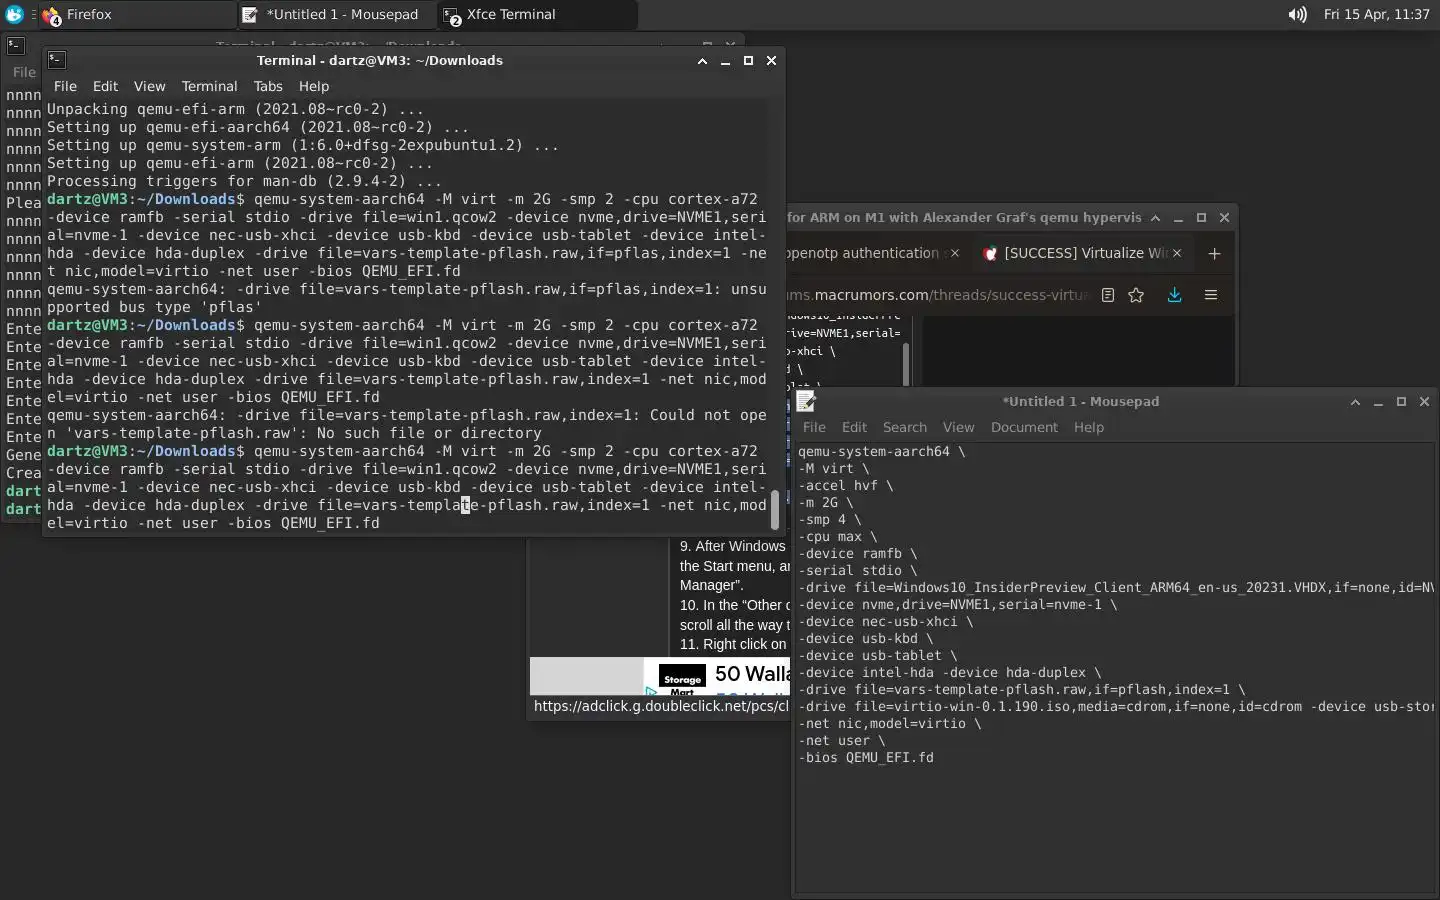Toggle Firefox reader view icon
This screenshot has width=1440, height=900.
point(1108,295)
